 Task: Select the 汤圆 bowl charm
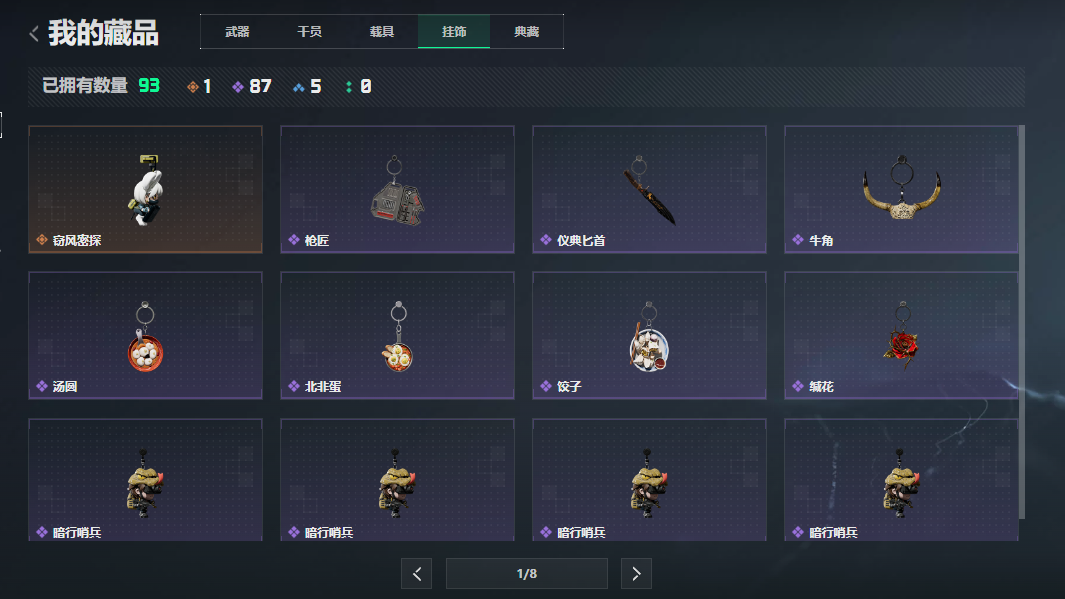145,335
